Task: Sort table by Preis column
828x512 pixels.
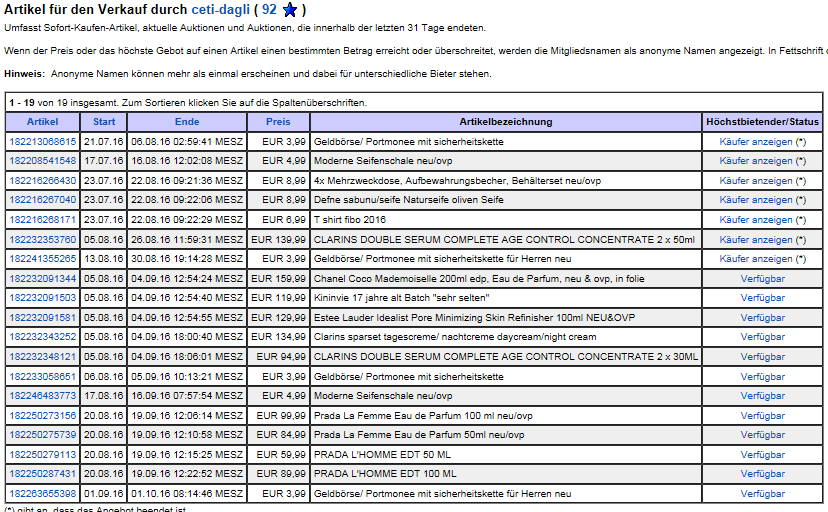Action: click(278, 122)
